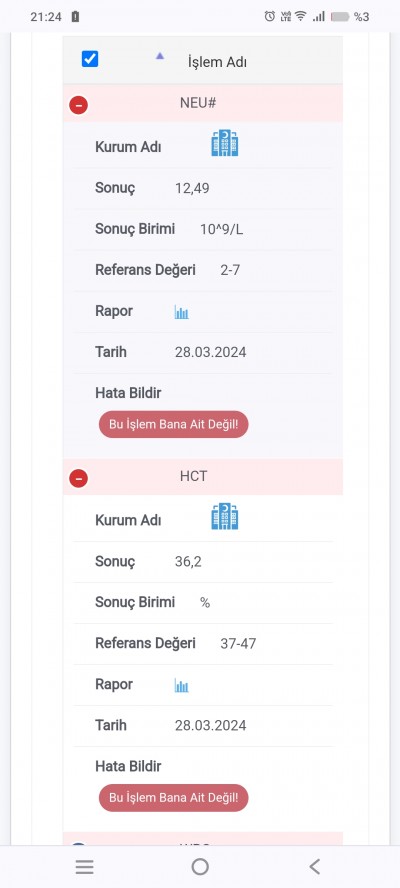
Task: Tap the NEU# result value 12,49
Action: pos(192,189)
